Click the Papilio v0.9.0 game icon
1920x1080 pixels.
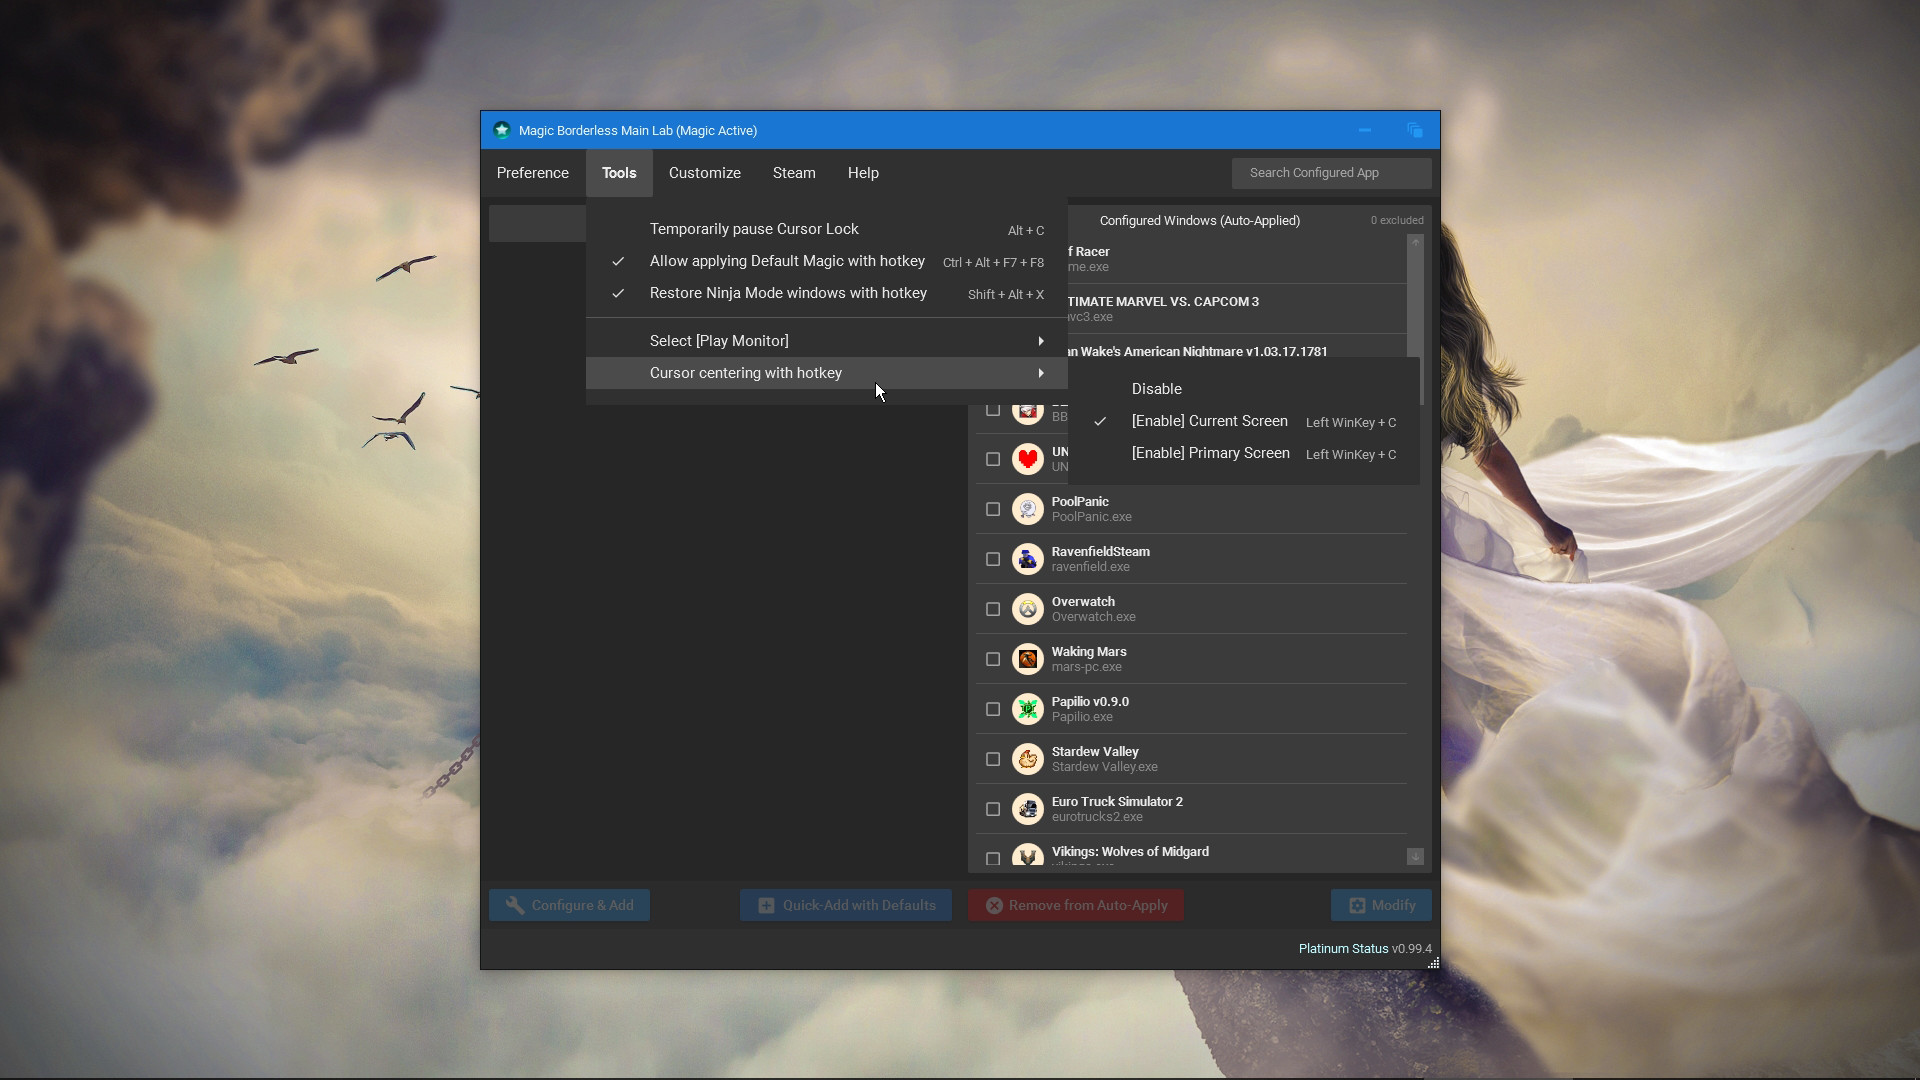tap(1028, 708)
